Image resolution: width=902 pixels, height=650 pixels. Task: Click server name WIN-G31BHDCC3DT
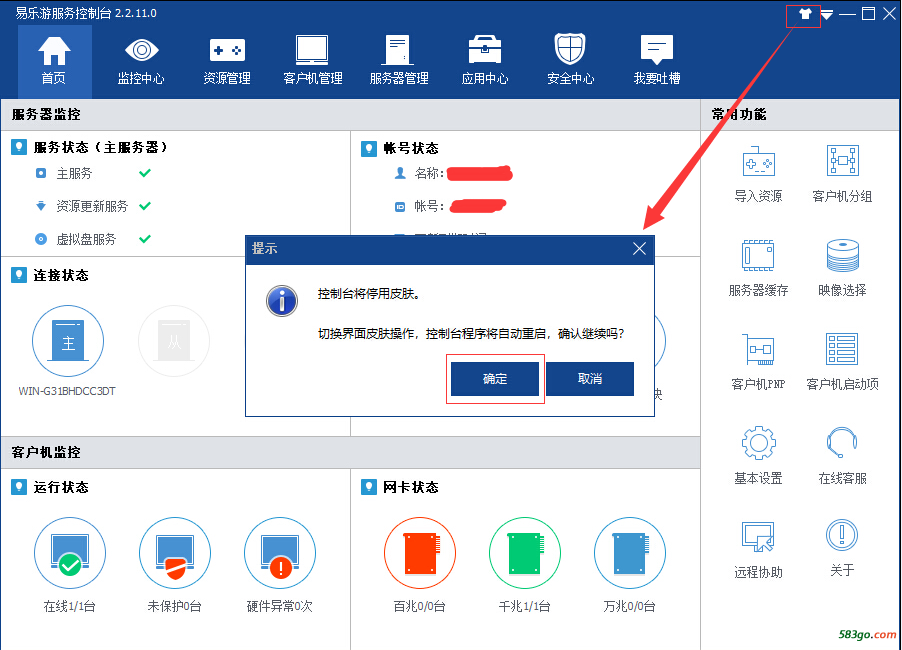pyautogui.click(x=67, y=391)
